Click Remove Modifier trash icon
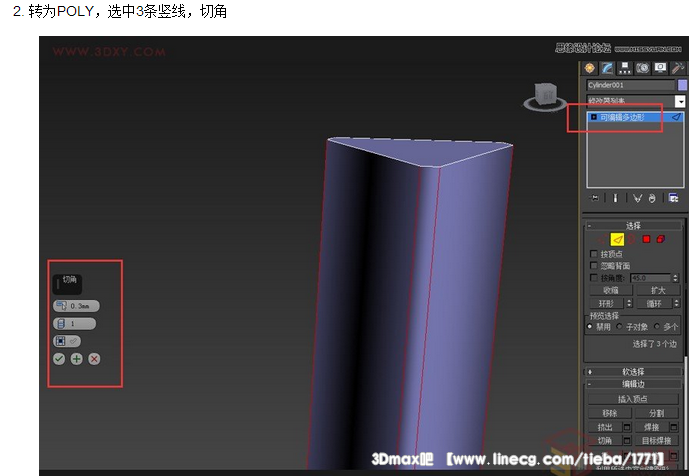 click(652, 198)
